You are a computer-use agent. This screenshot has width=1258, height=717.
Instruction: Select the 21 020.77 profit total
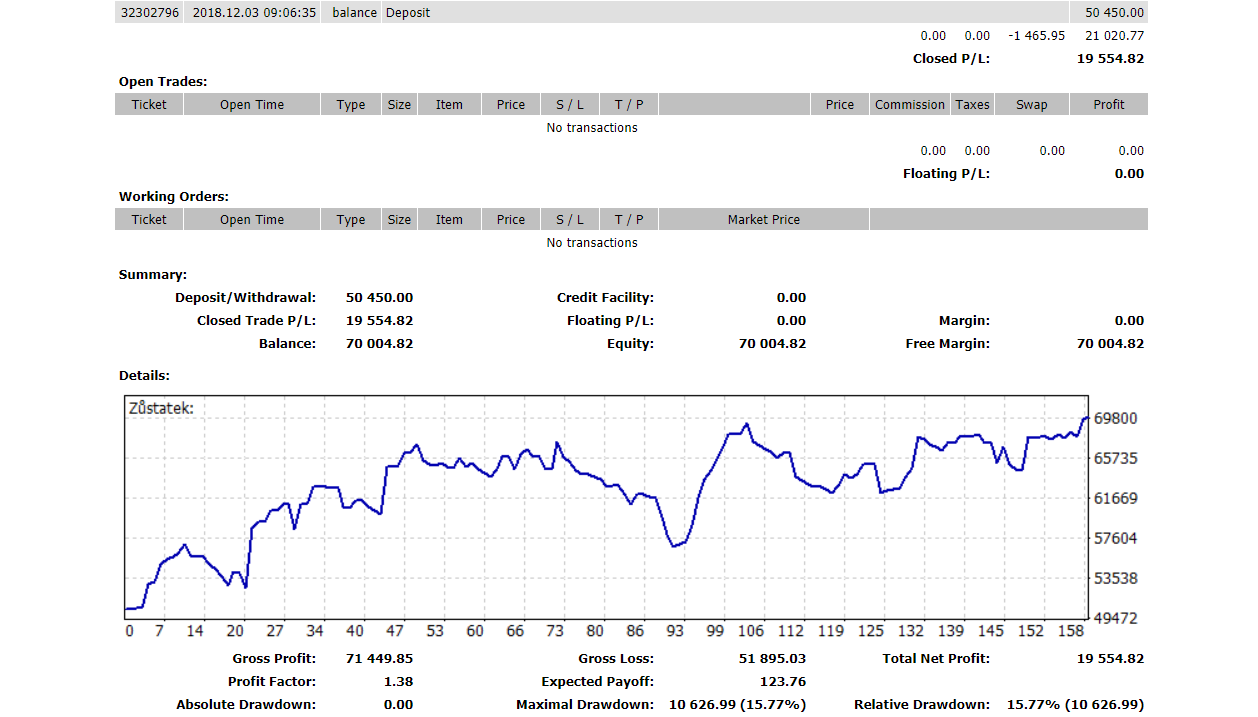1114,35
